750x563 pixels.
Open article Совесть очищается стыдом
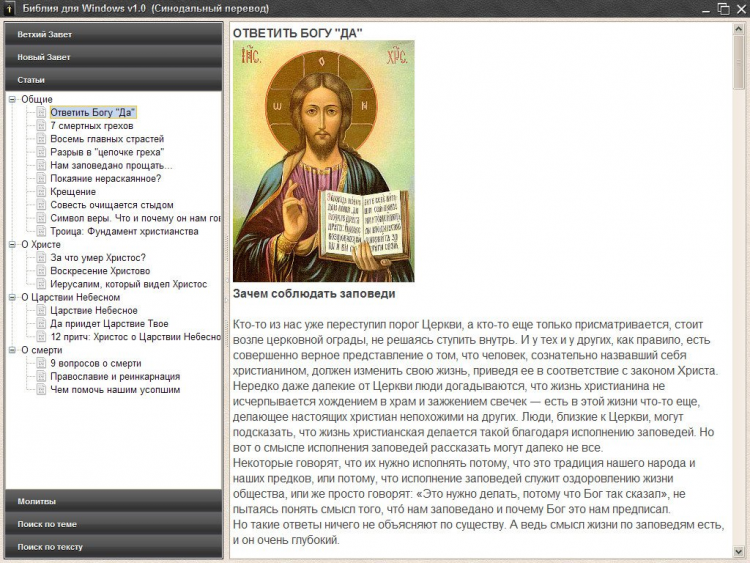(x=112, y=205)
